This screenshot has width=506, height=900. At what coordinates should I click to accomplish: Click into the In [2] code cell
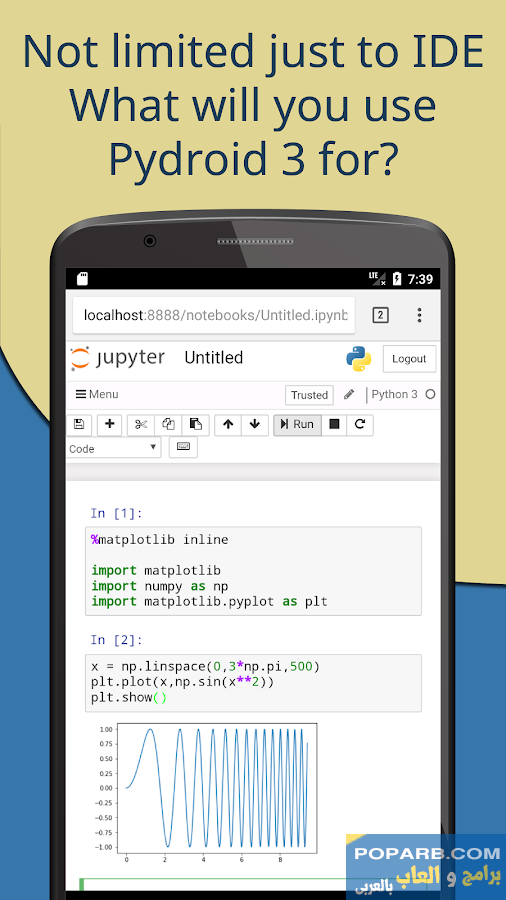click(x=253, y=683)
